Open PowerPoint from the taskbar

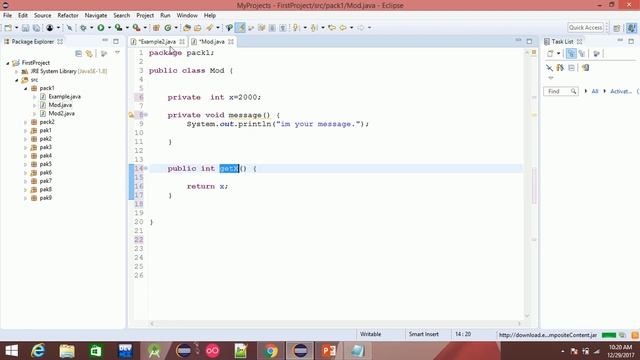click(329, 351)
